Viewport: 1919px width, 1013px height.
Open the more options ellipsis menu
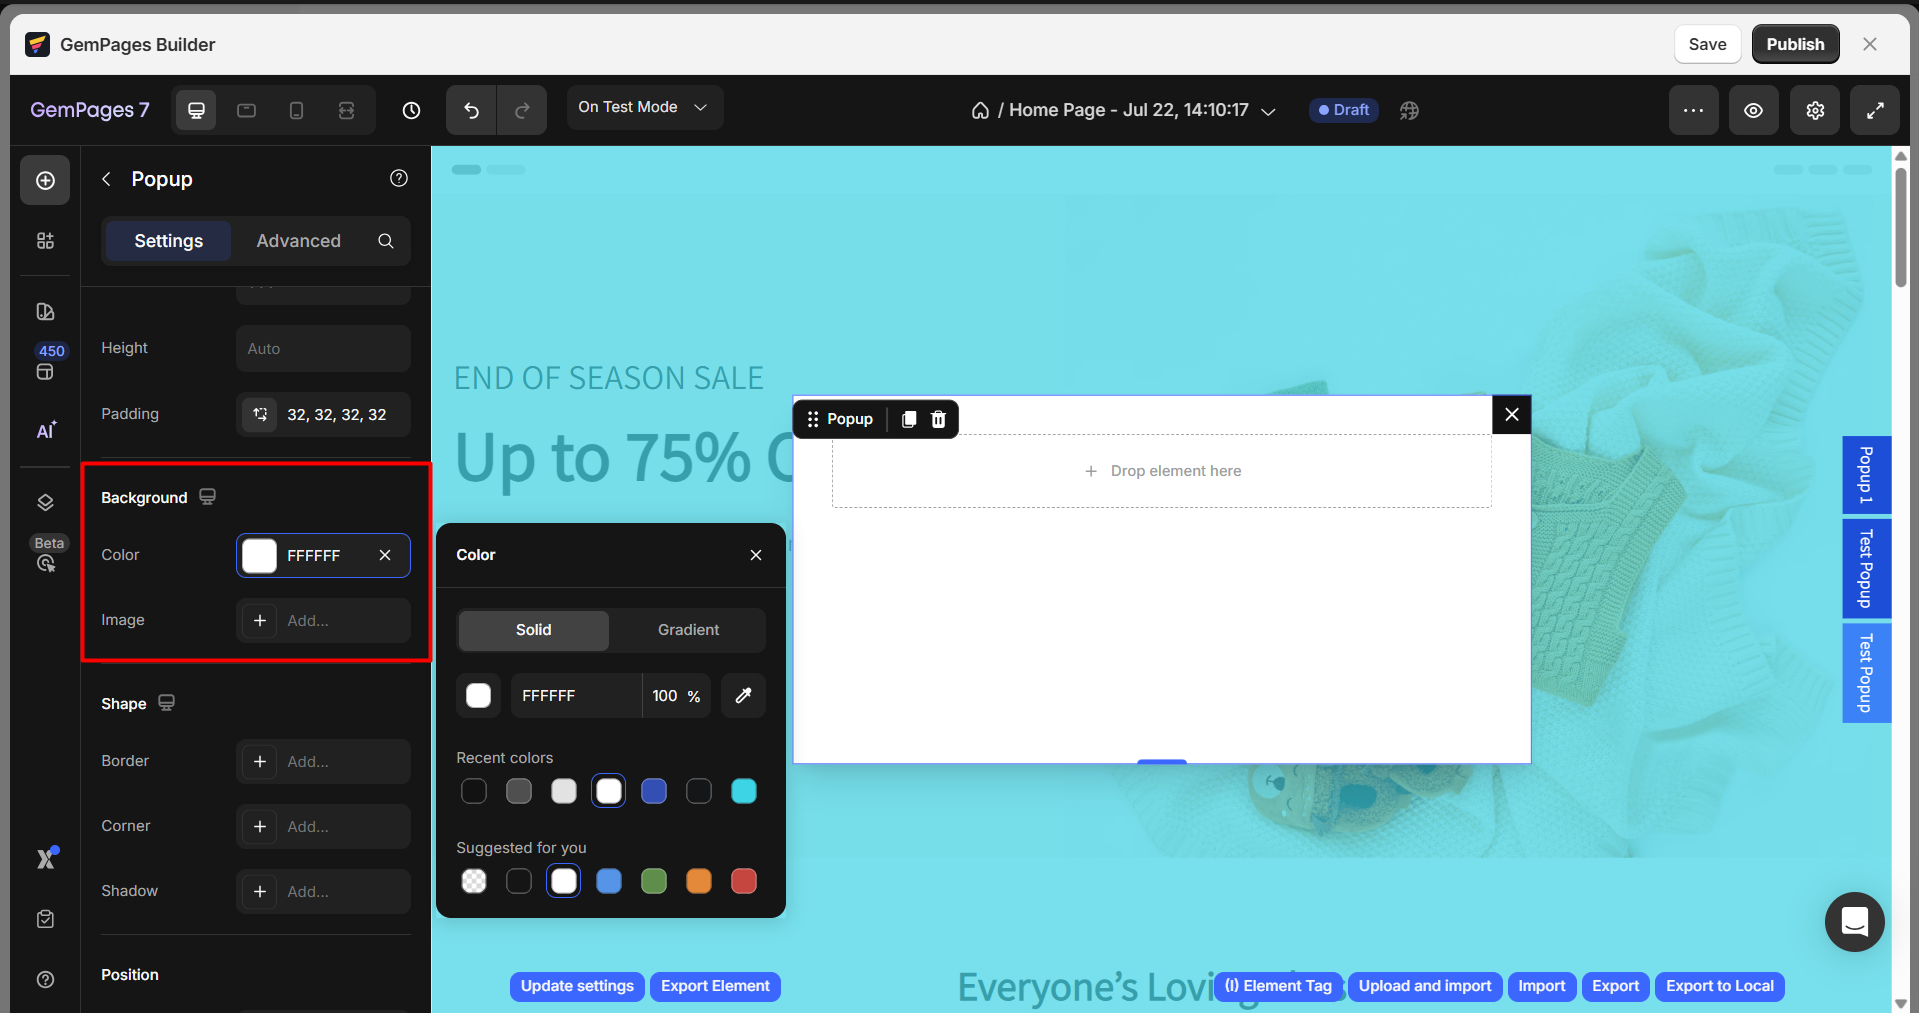point(1693,110)
